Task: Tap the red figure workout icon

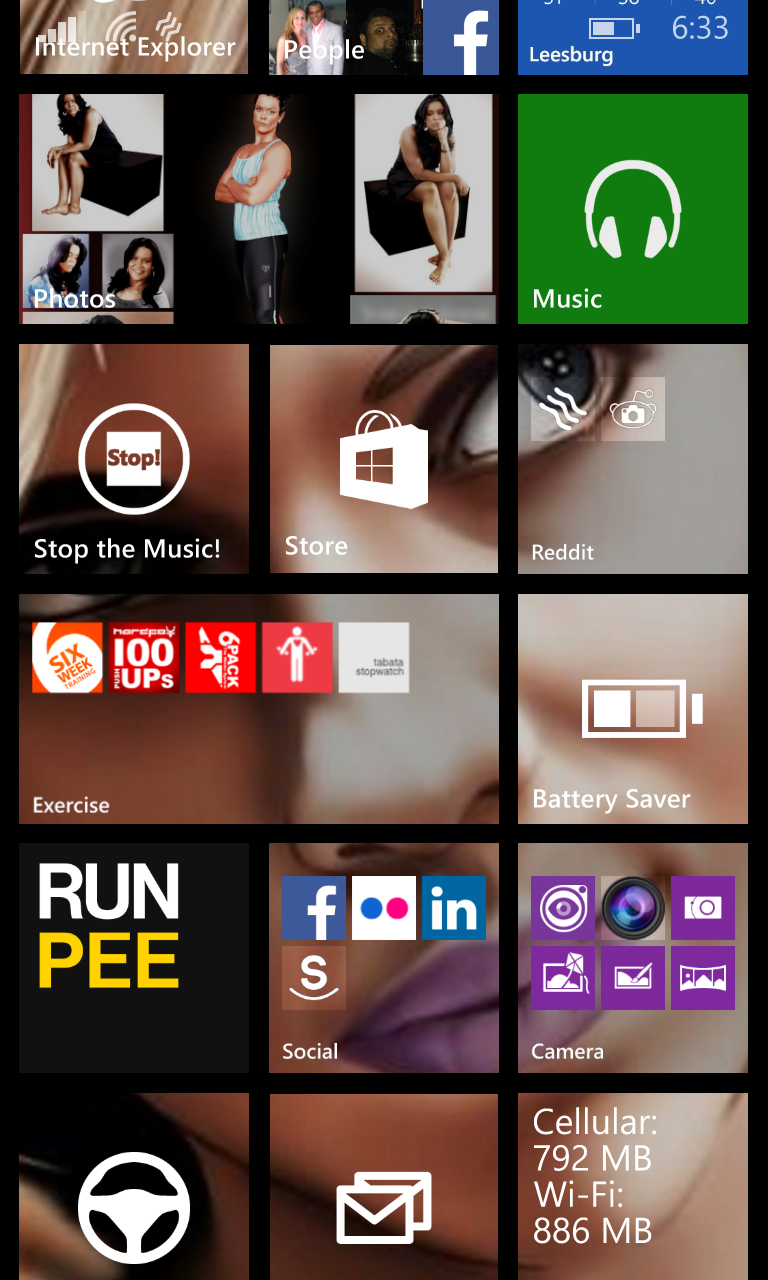Action: tap(297, 658)
